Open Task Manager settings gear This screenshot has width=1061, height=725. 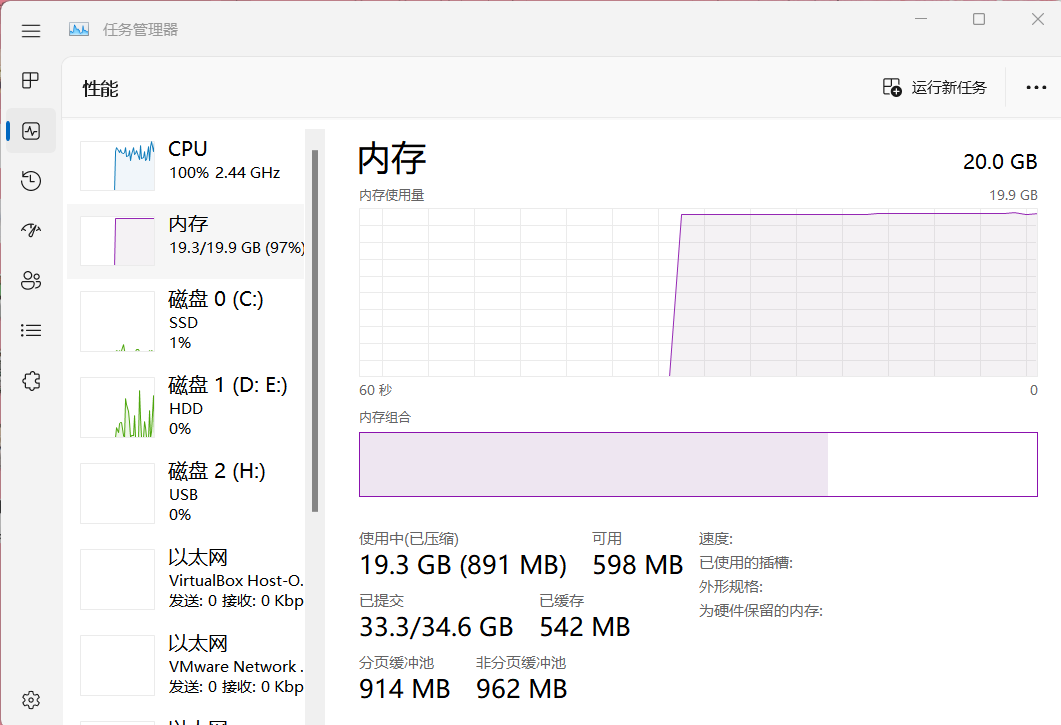[31, 699]
